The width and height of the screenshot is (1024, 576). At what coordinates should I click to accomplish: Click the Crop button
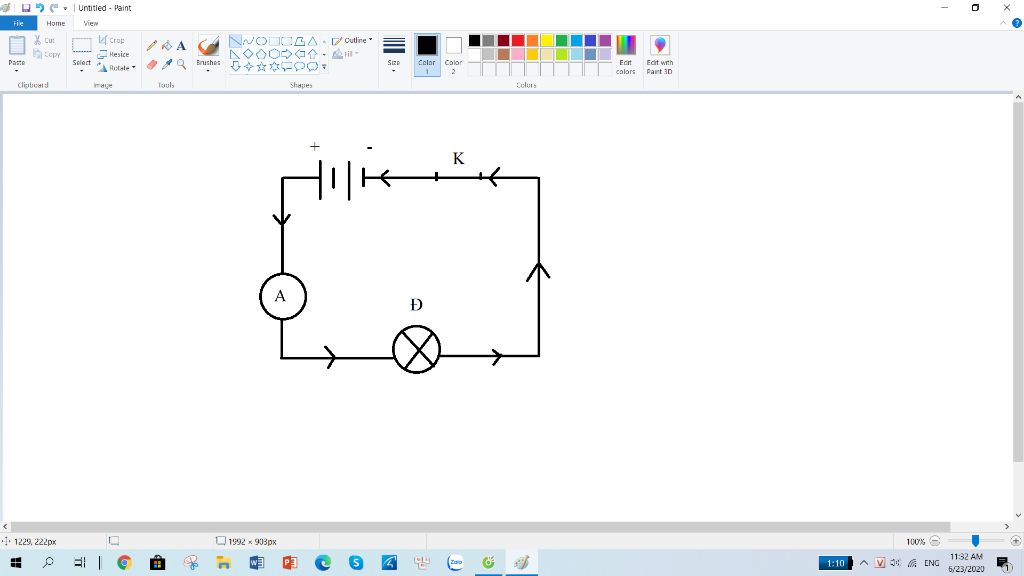click(112, 40)
